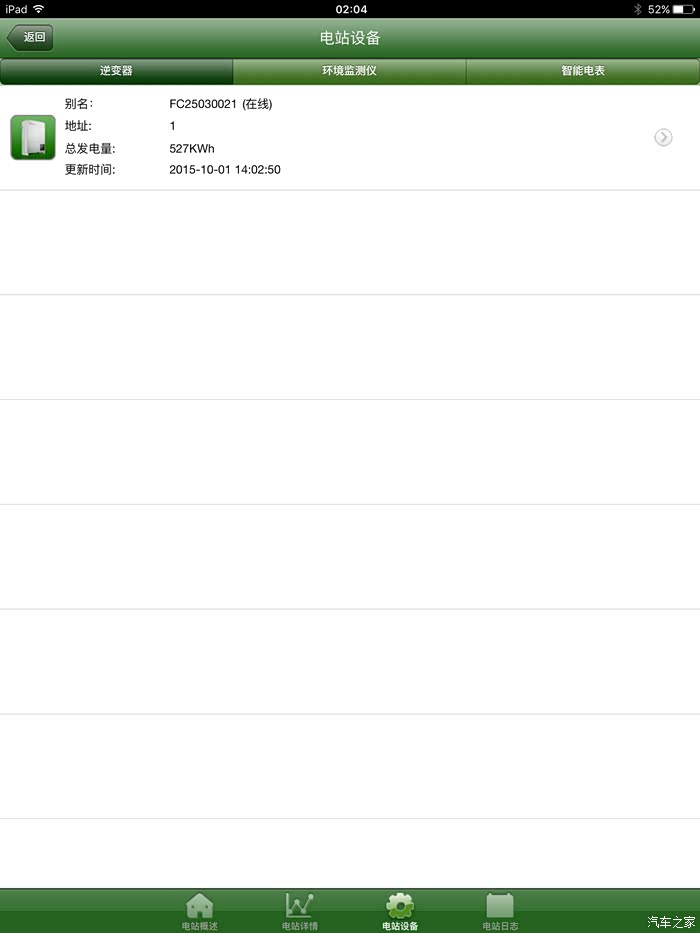
Task: Expand inverter details with chevron arrow
Action: point(663,137)
